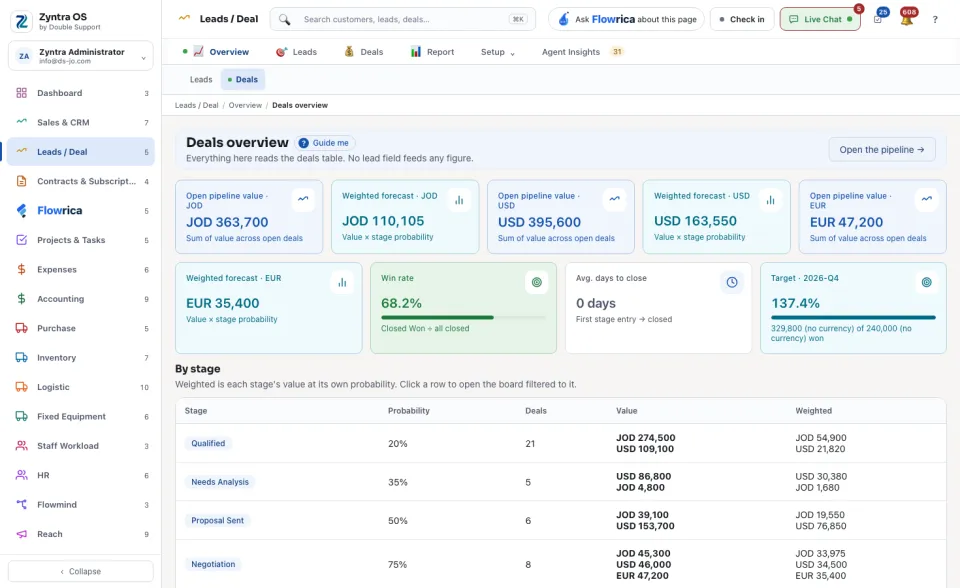This screenshot has width=960, height=588.
Task: Click the Zyntra OS logo icon
Action: pos(22,21)
